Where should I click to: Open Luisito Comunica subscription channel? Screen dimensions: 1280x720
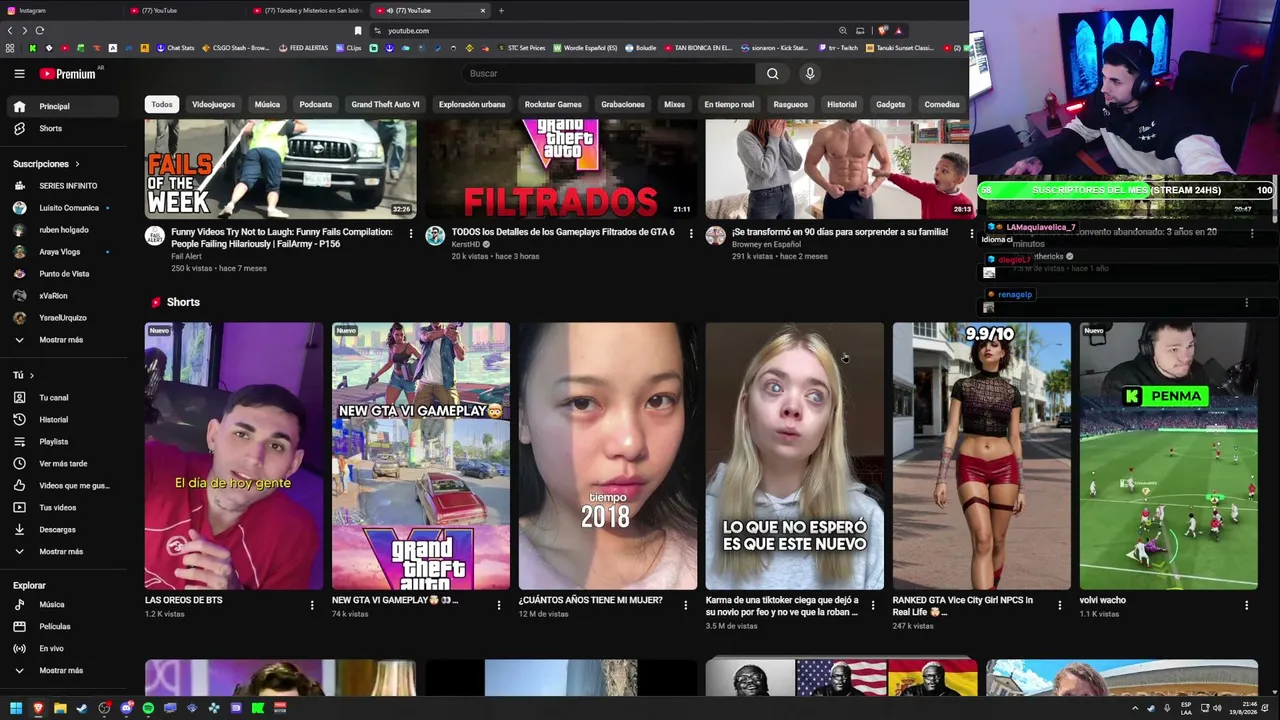pyautogui.click(x=64, y=208)
